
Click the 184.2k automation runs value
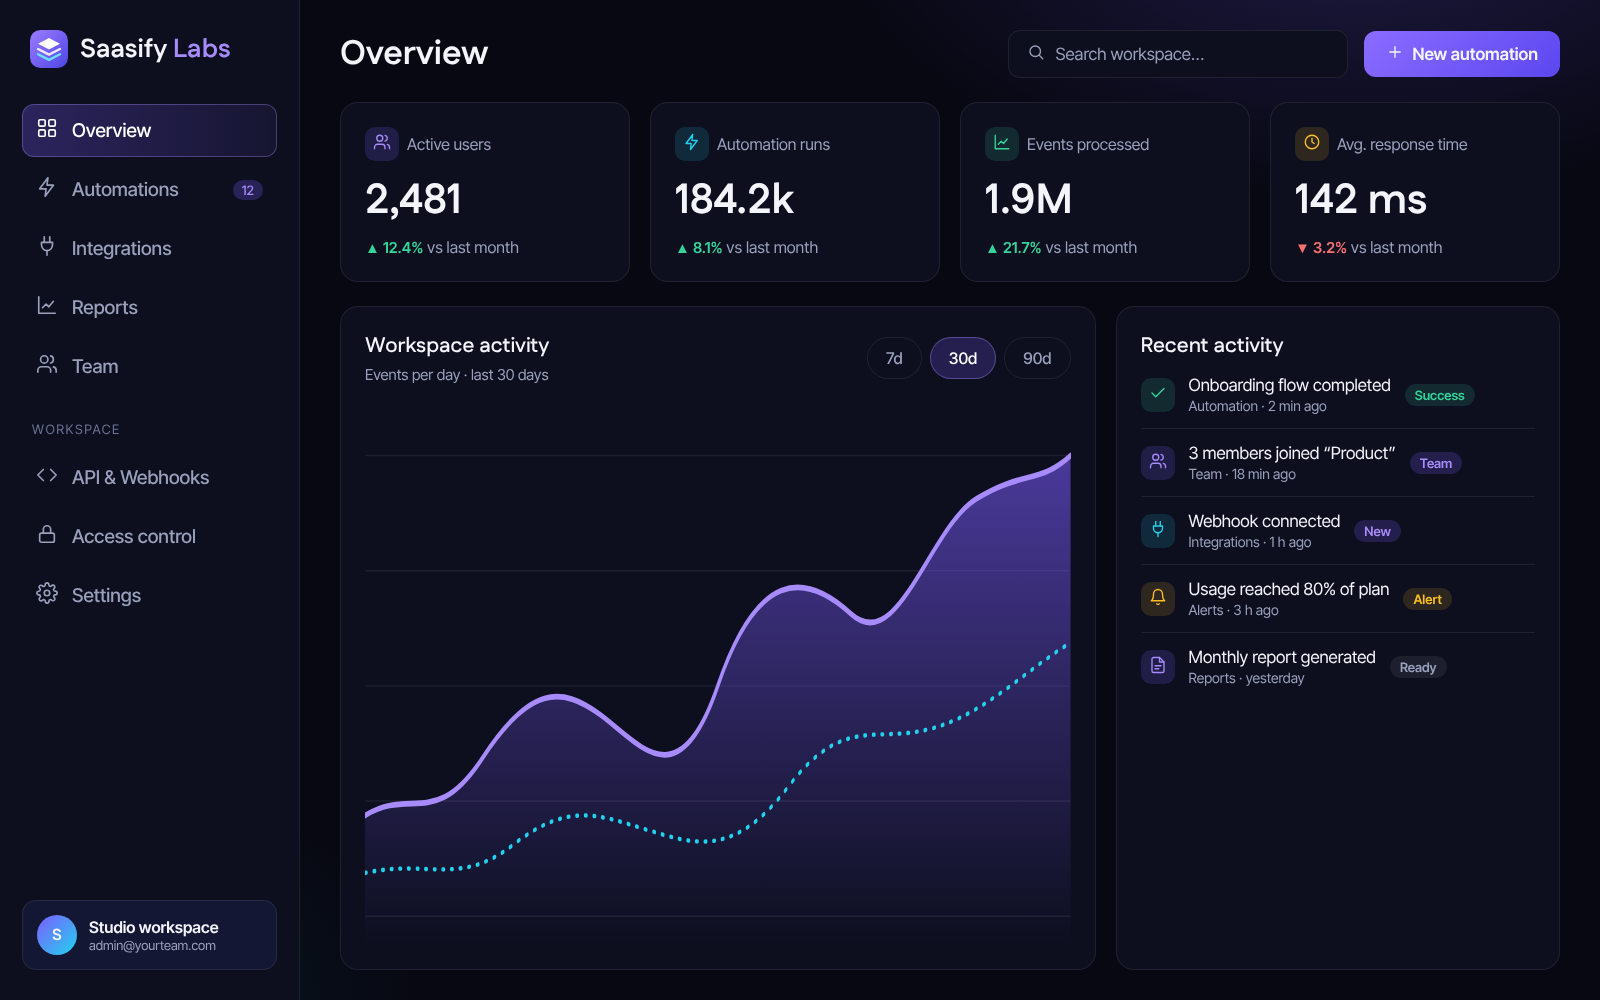tap(734, 199)
